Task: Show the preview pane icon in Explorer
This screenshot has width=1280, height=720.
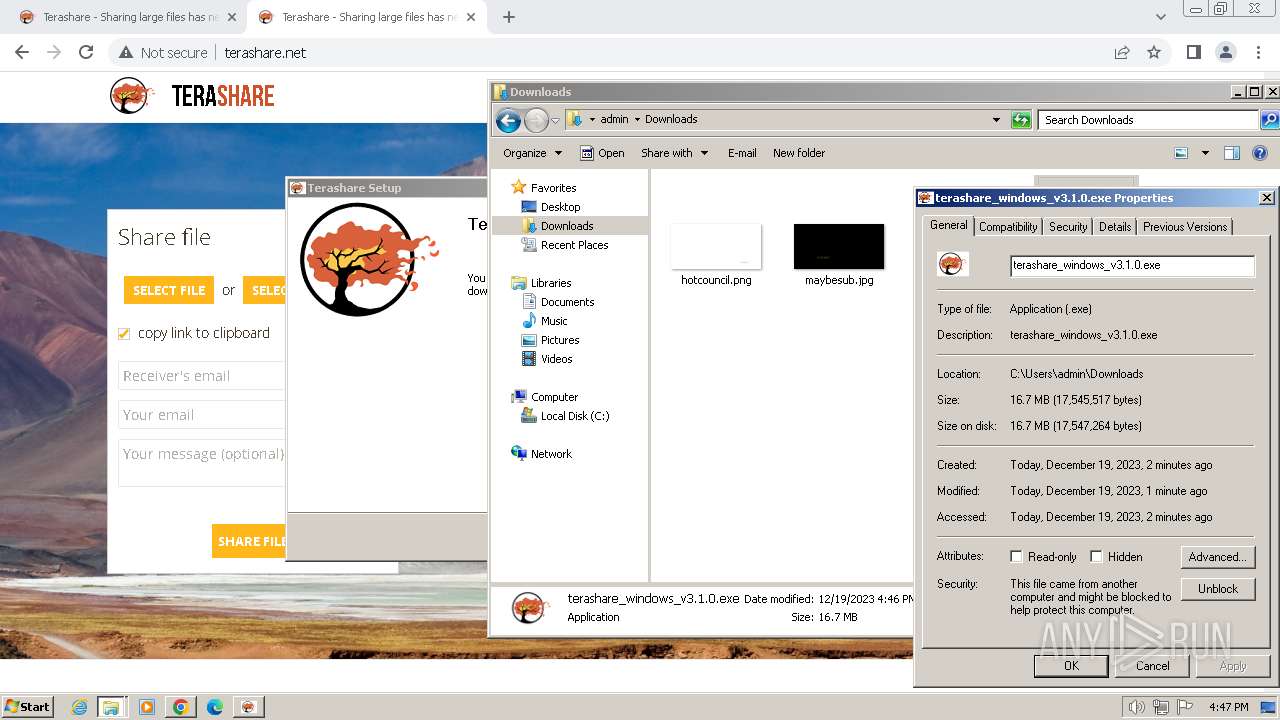Action: click(1232, 153)
